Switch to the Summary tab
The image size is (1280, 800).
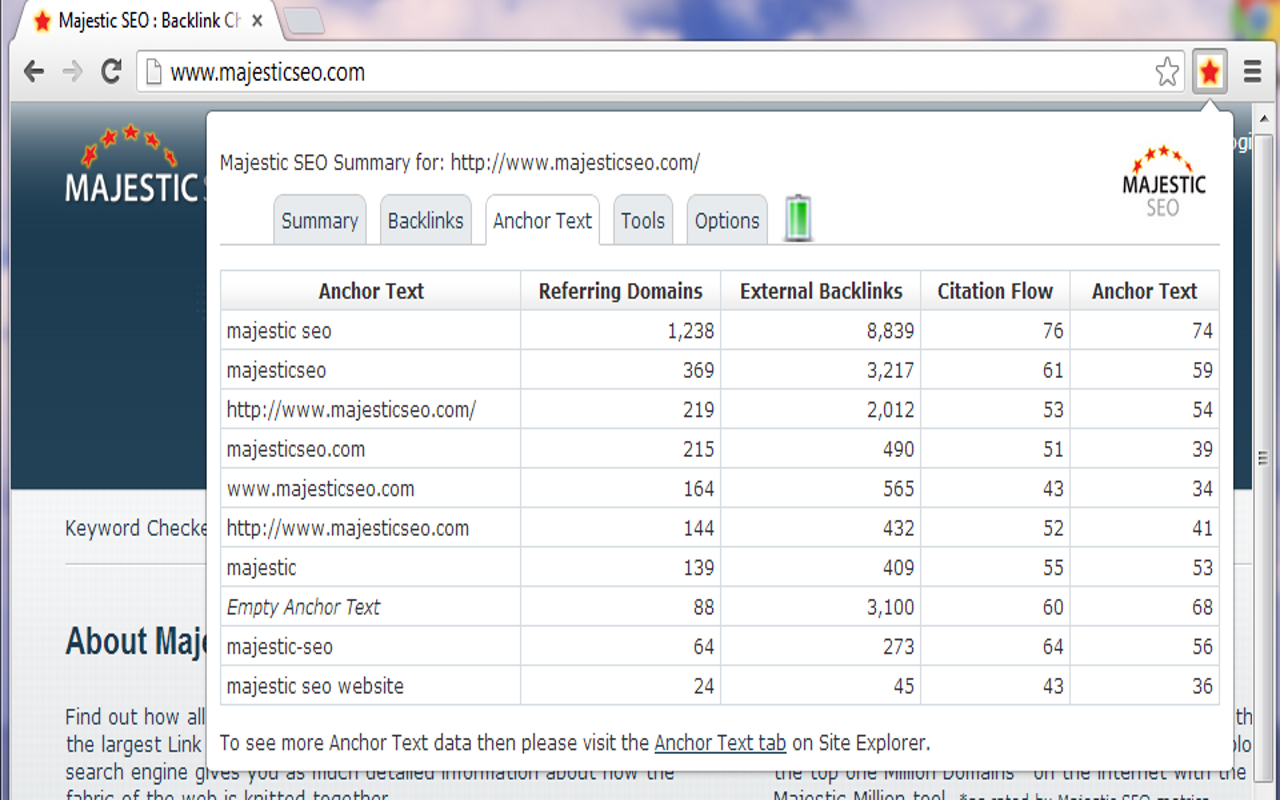pos(319,221)
